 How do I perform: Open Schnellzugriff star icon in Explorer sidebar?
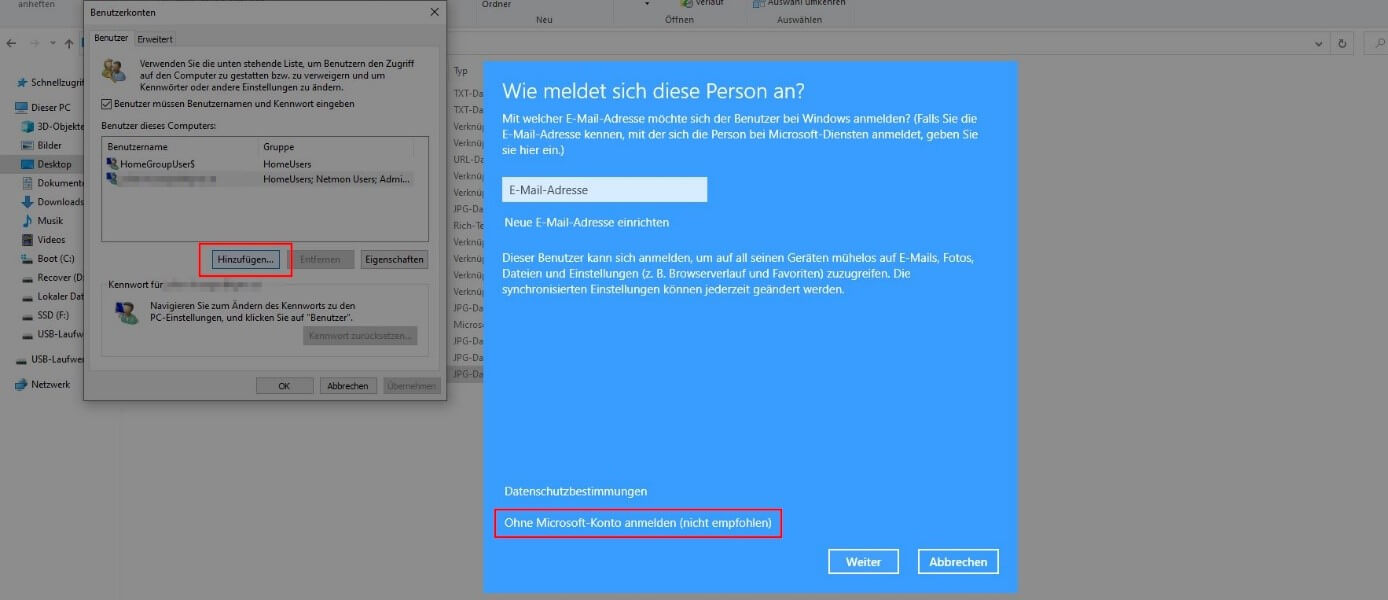tap(21, 83)
